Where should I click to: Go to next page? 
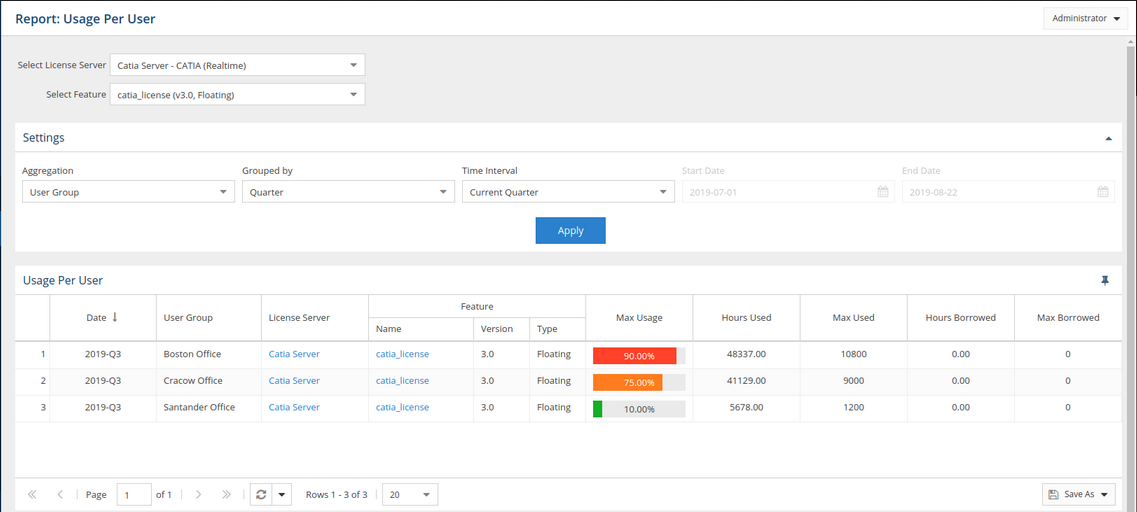point(199,495)
